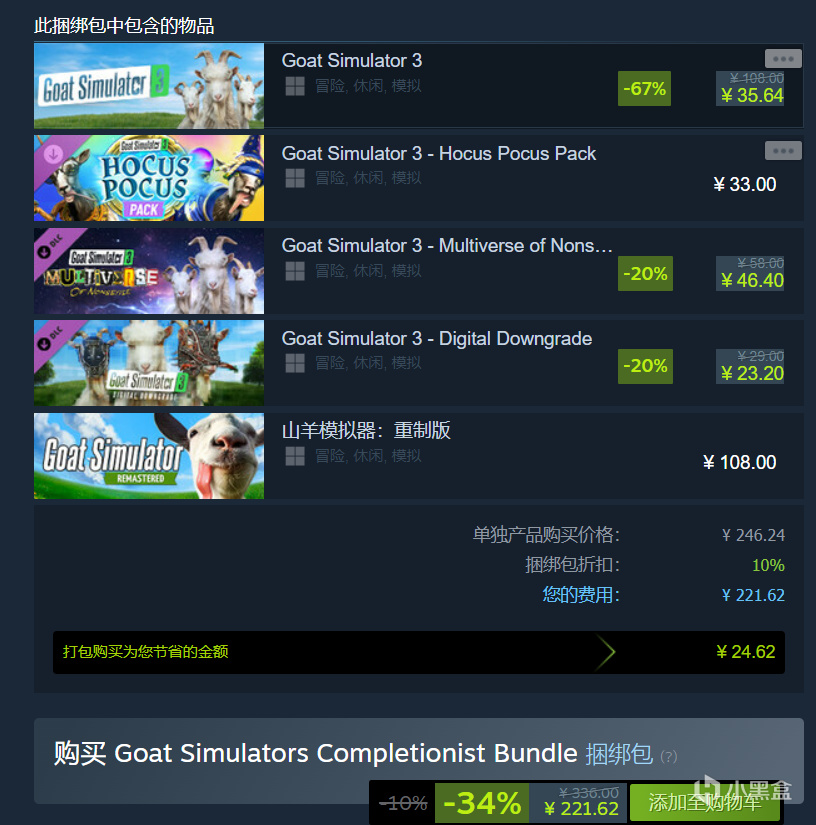Open Goat Simulator 3 - Hocus Pocus Pack title
The width and height of the screenshot is (816, 825).
[x=439, y=154]
